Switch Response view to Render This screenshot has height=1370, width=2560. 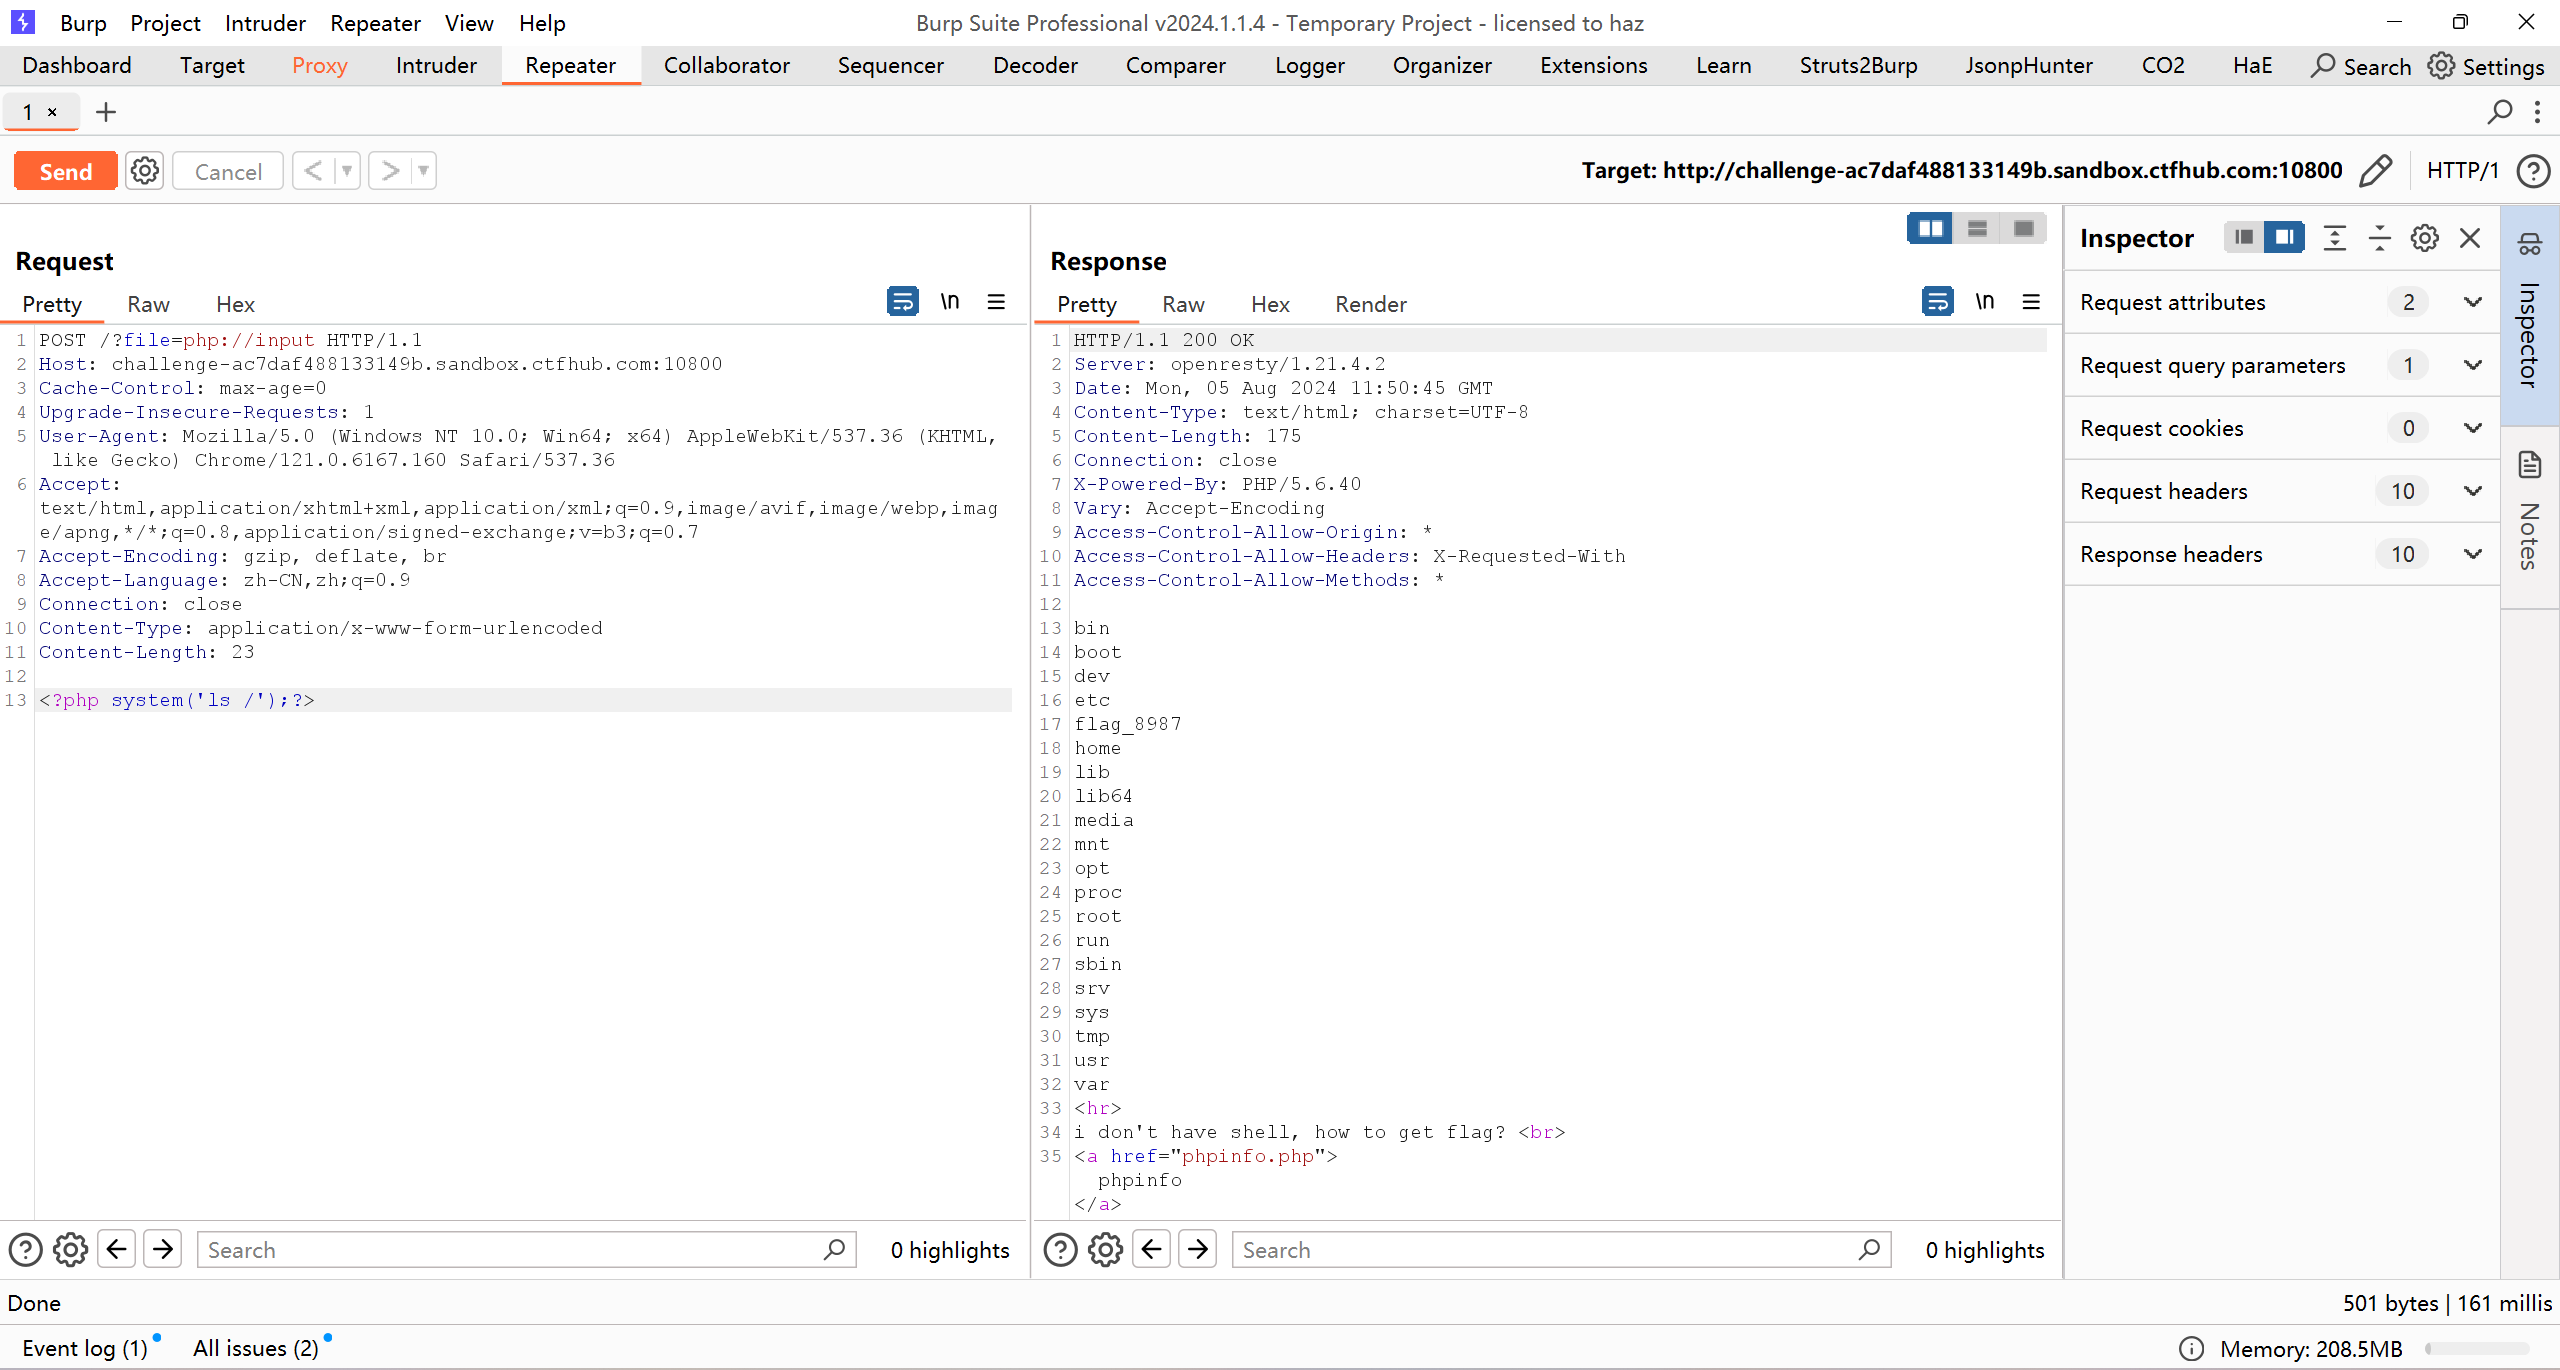pyautogui.click(x=1370, y=304)
